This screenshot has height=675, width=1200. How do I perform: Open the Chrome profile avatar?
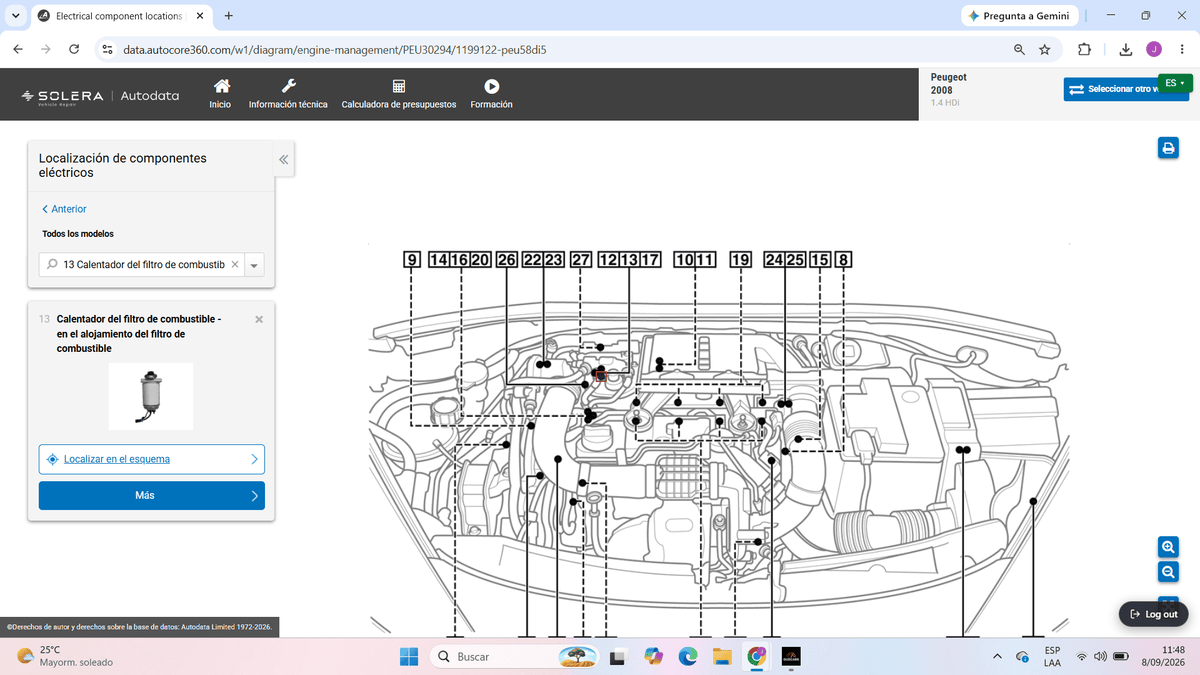(1154, 50)
